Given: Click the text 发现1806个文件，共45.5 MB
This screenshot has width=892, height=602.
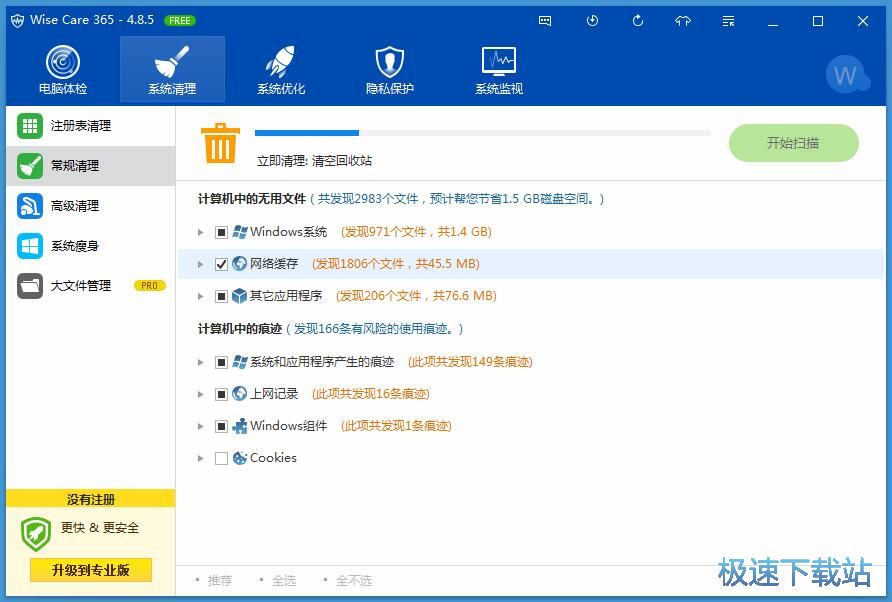Looking at the screenshot, I should coord(395,264).
